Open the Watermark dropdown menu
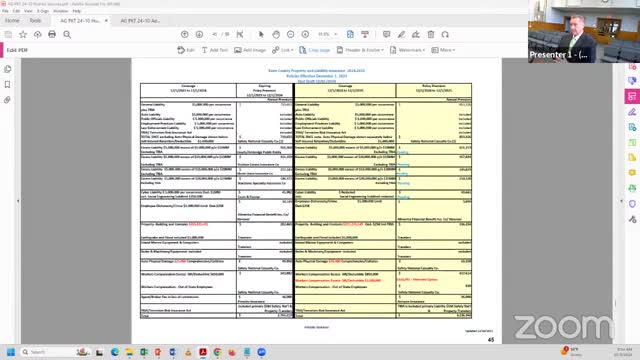 click(x=407, y=50)
